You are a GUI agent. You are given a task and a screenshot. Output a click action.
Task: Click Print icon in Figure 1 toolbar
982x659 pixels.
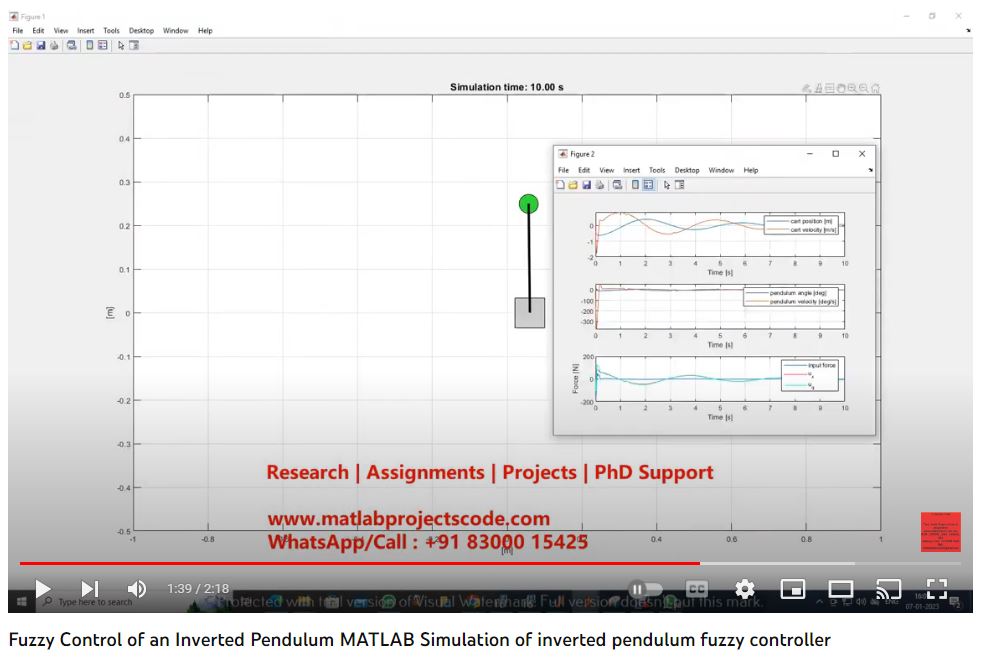pos(54,45)
